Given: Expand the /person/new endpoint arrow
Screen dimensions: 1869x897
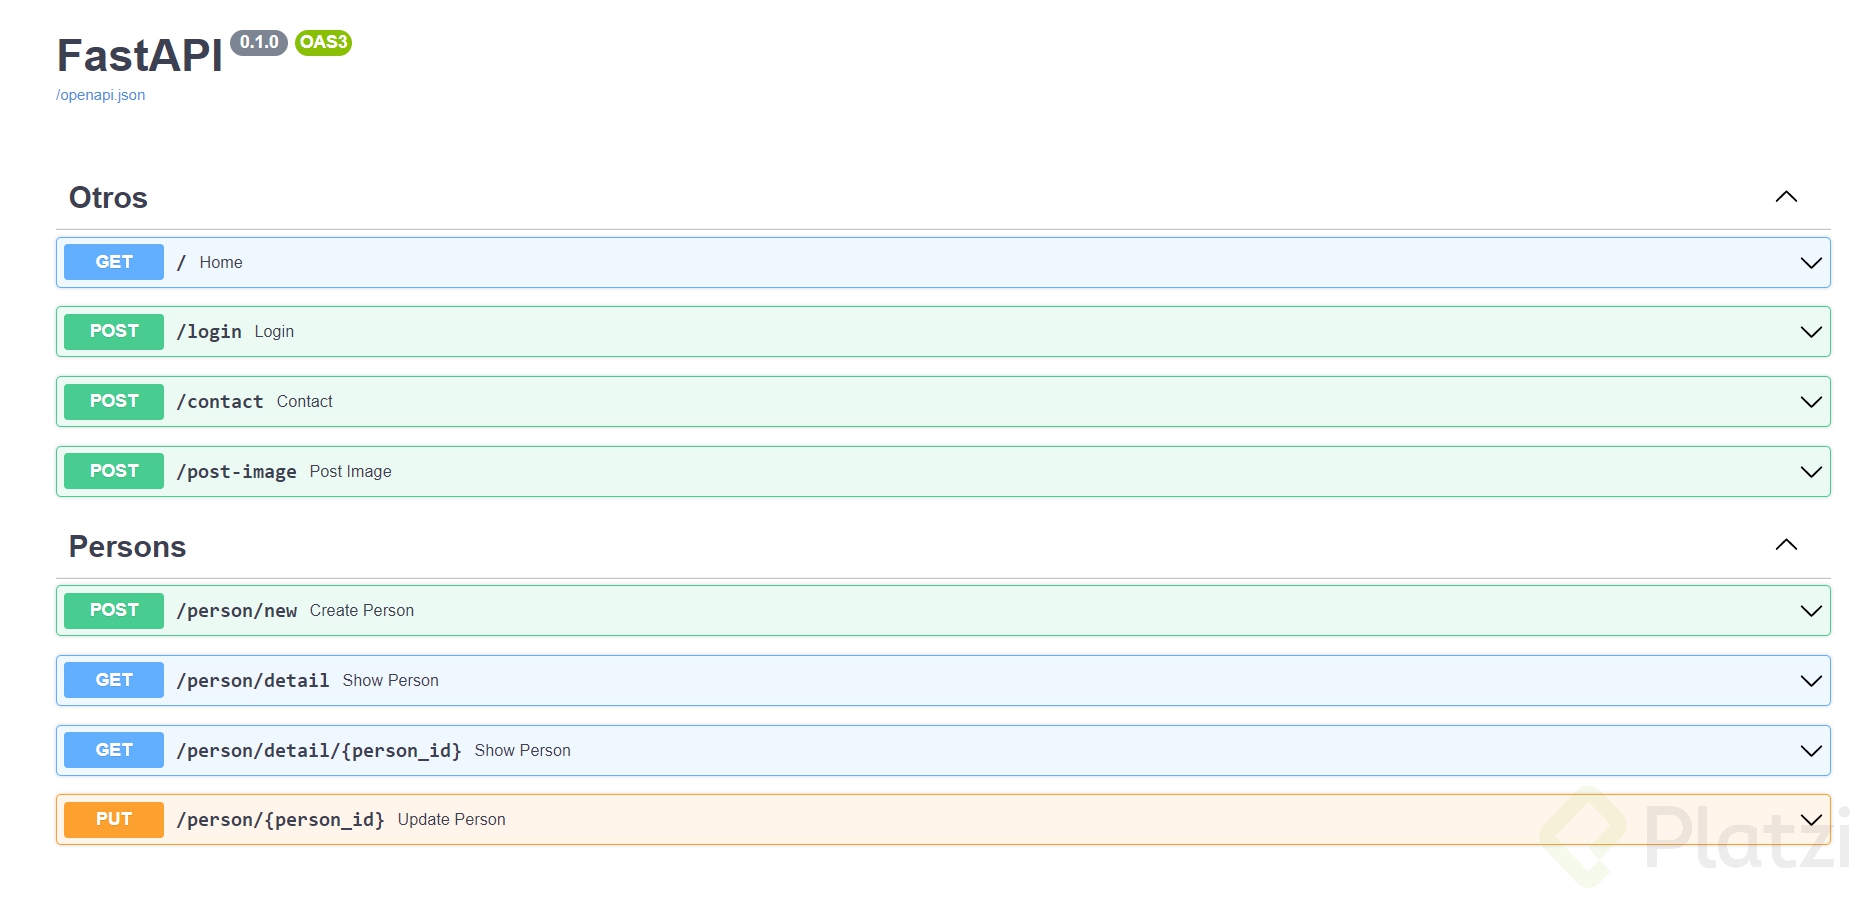Looking at the screenshot, I should 1810,611.
